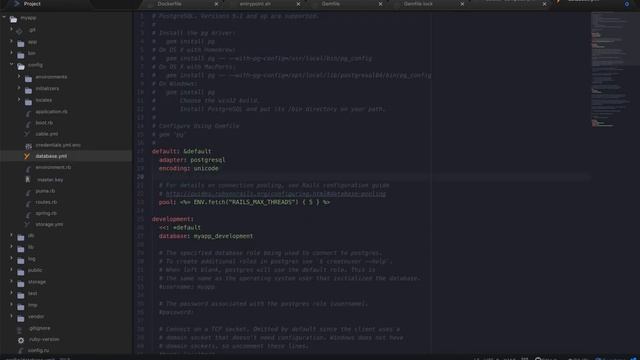Click the key icon beside master.key
This screenshot has width=640, height=360.
coord(28,180)
